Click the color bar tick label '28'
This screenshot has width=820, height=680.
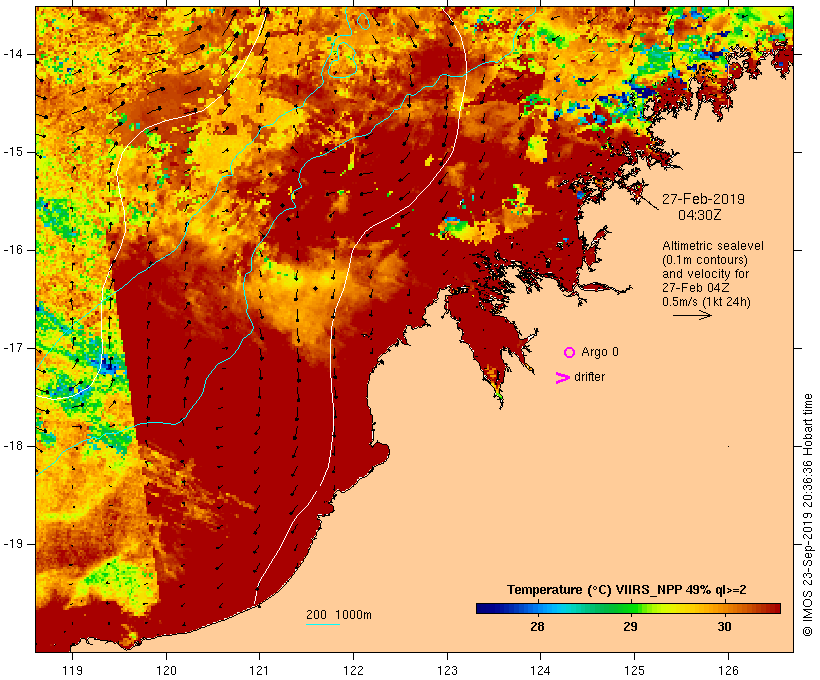537,626
